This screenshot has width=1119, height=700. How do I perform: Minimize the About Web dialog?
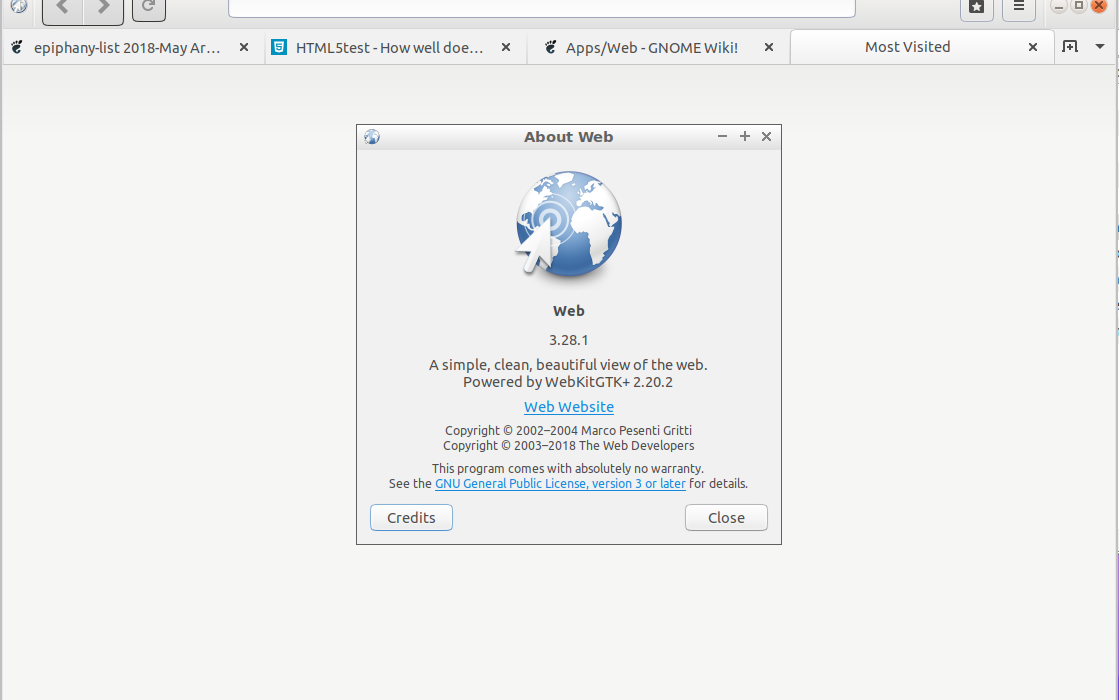pos(722,136)
